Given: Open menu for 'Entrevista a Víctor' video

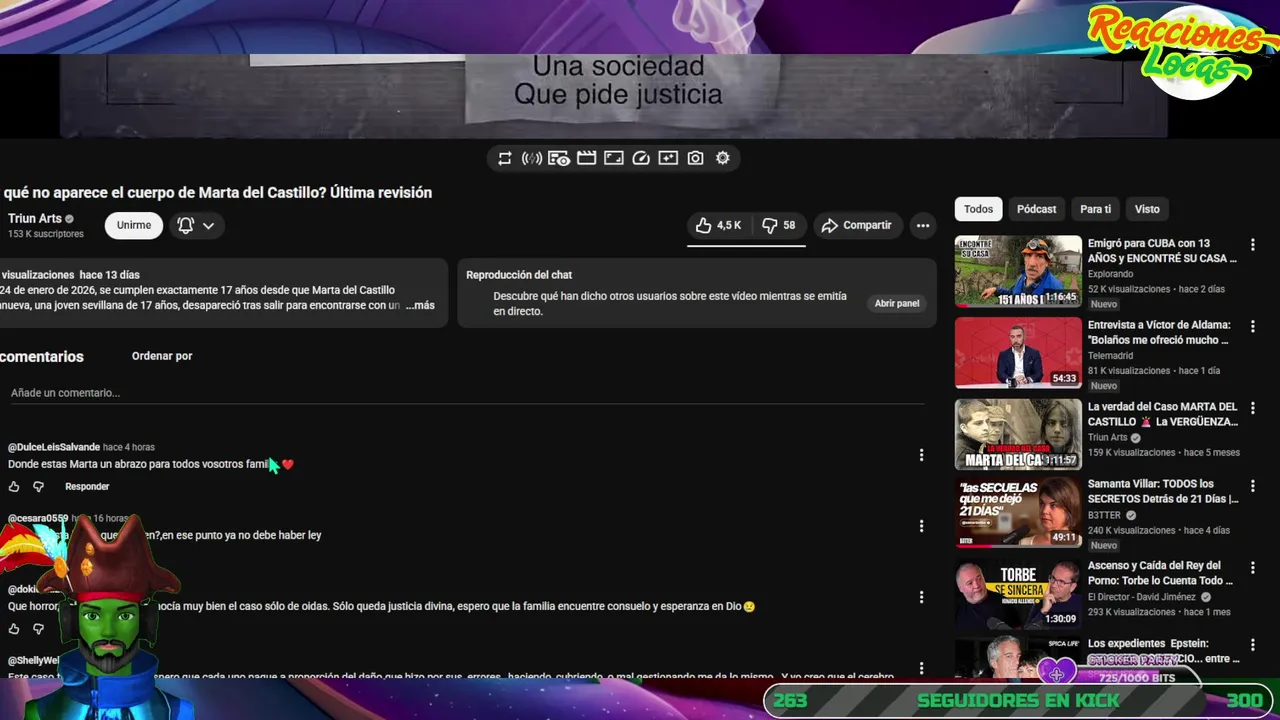Looking at the screenshot, I should [1252, 327].
